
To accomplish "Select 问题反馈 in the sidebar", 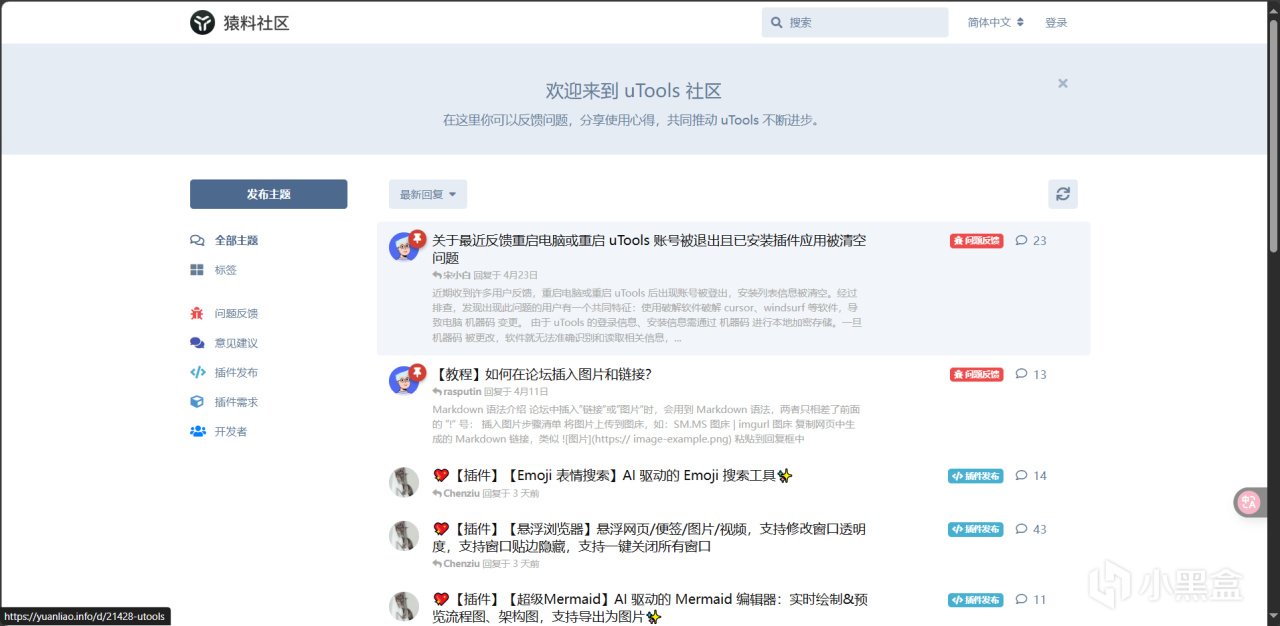I will tap(236, 313).
